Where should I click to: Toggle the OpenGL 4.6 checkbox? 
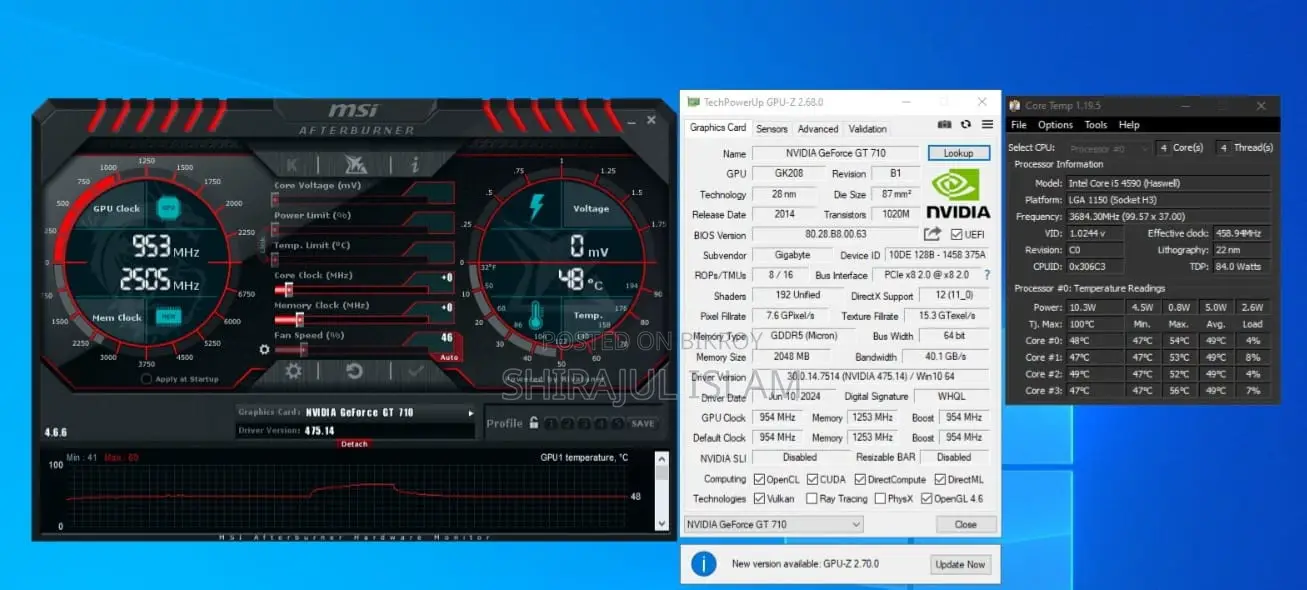[x=927, y=498]
